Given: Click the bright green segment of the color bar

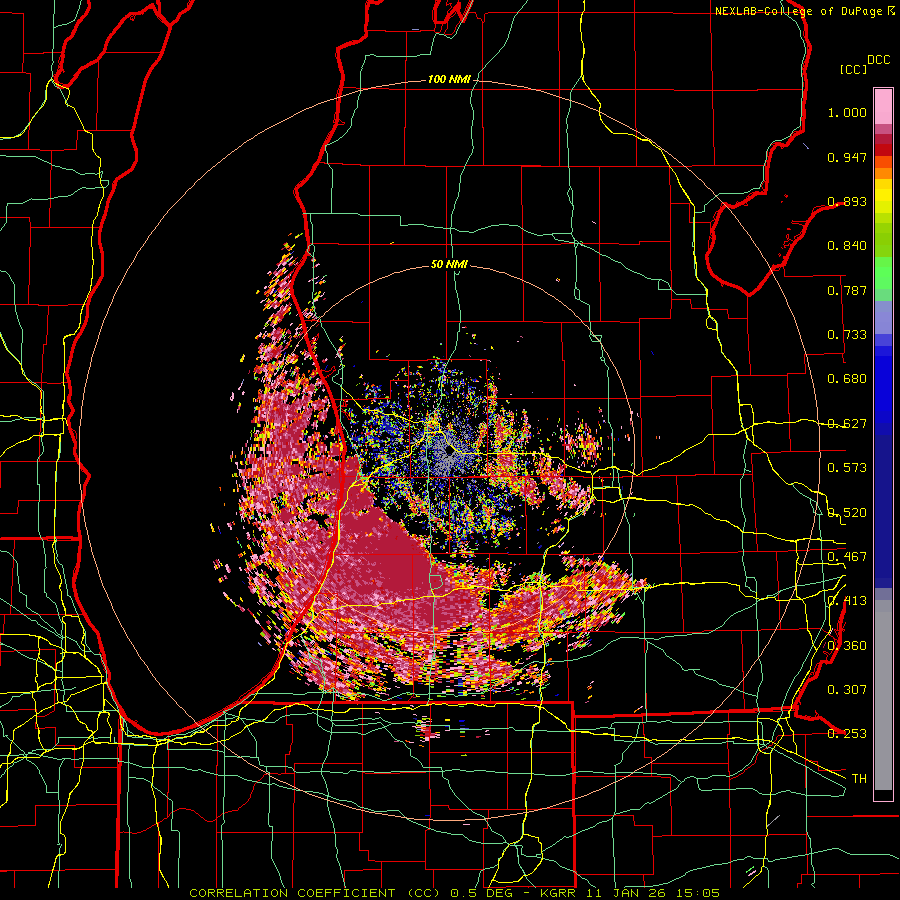Looking at the screenshot, I should point(883,273).
